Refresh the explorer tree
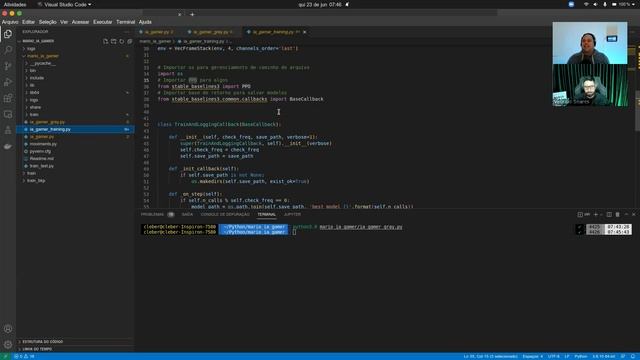The height and width of the screenshot is (360, 640). pos(122,41)
